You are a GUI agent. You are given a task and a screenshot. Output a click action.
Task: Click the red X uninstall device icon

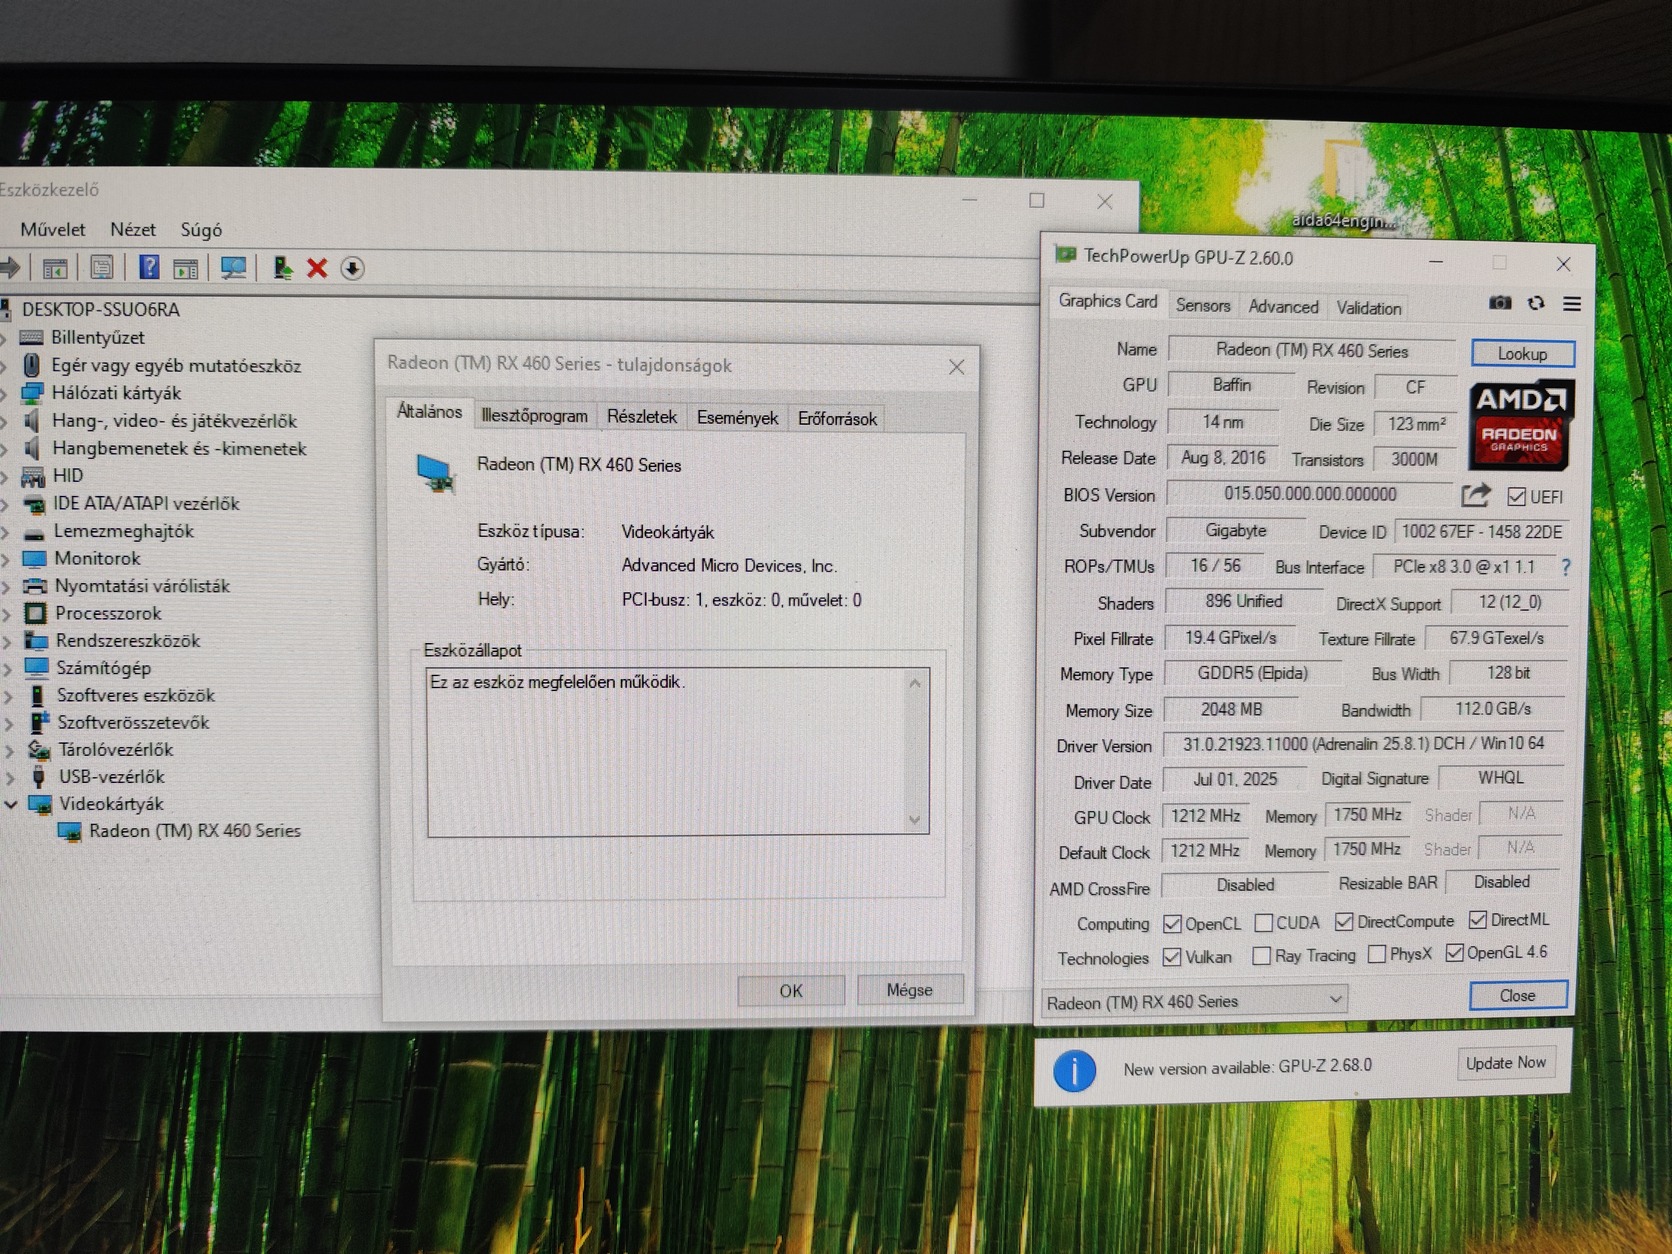[x=317, y=268]
